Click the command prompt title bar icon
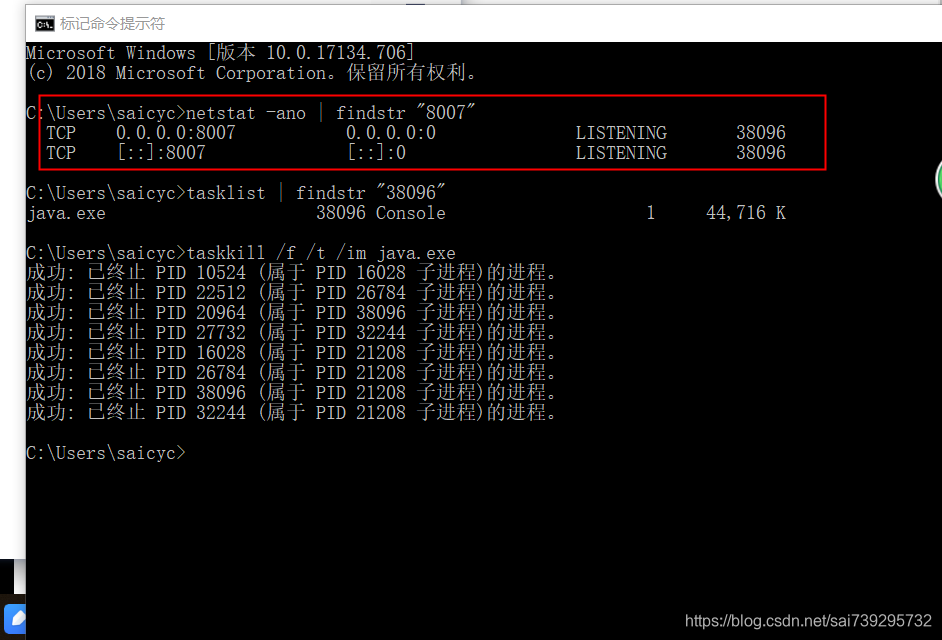Viewport: 942px width, 640px height. [44, 24]
